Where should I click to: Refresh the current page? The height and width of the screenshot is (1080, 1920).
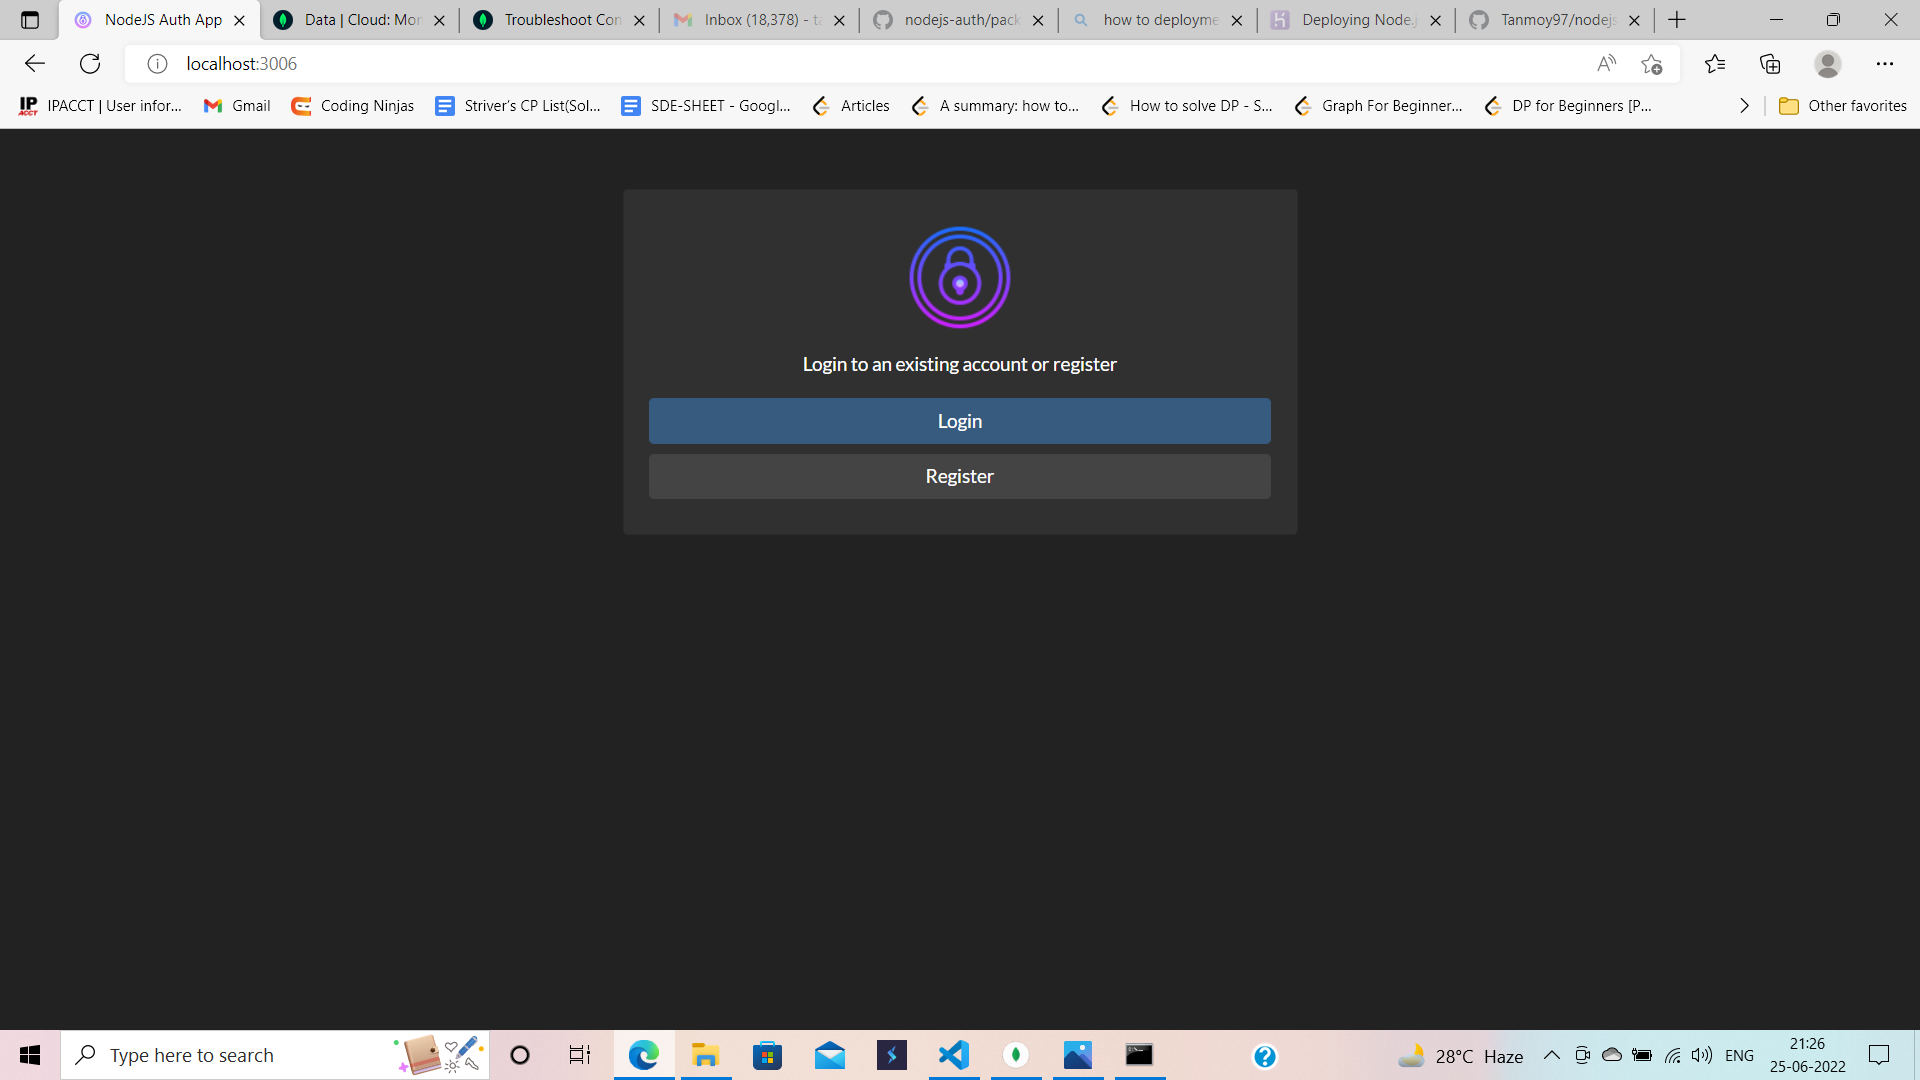pyautogui.click(x=90, y=63)
